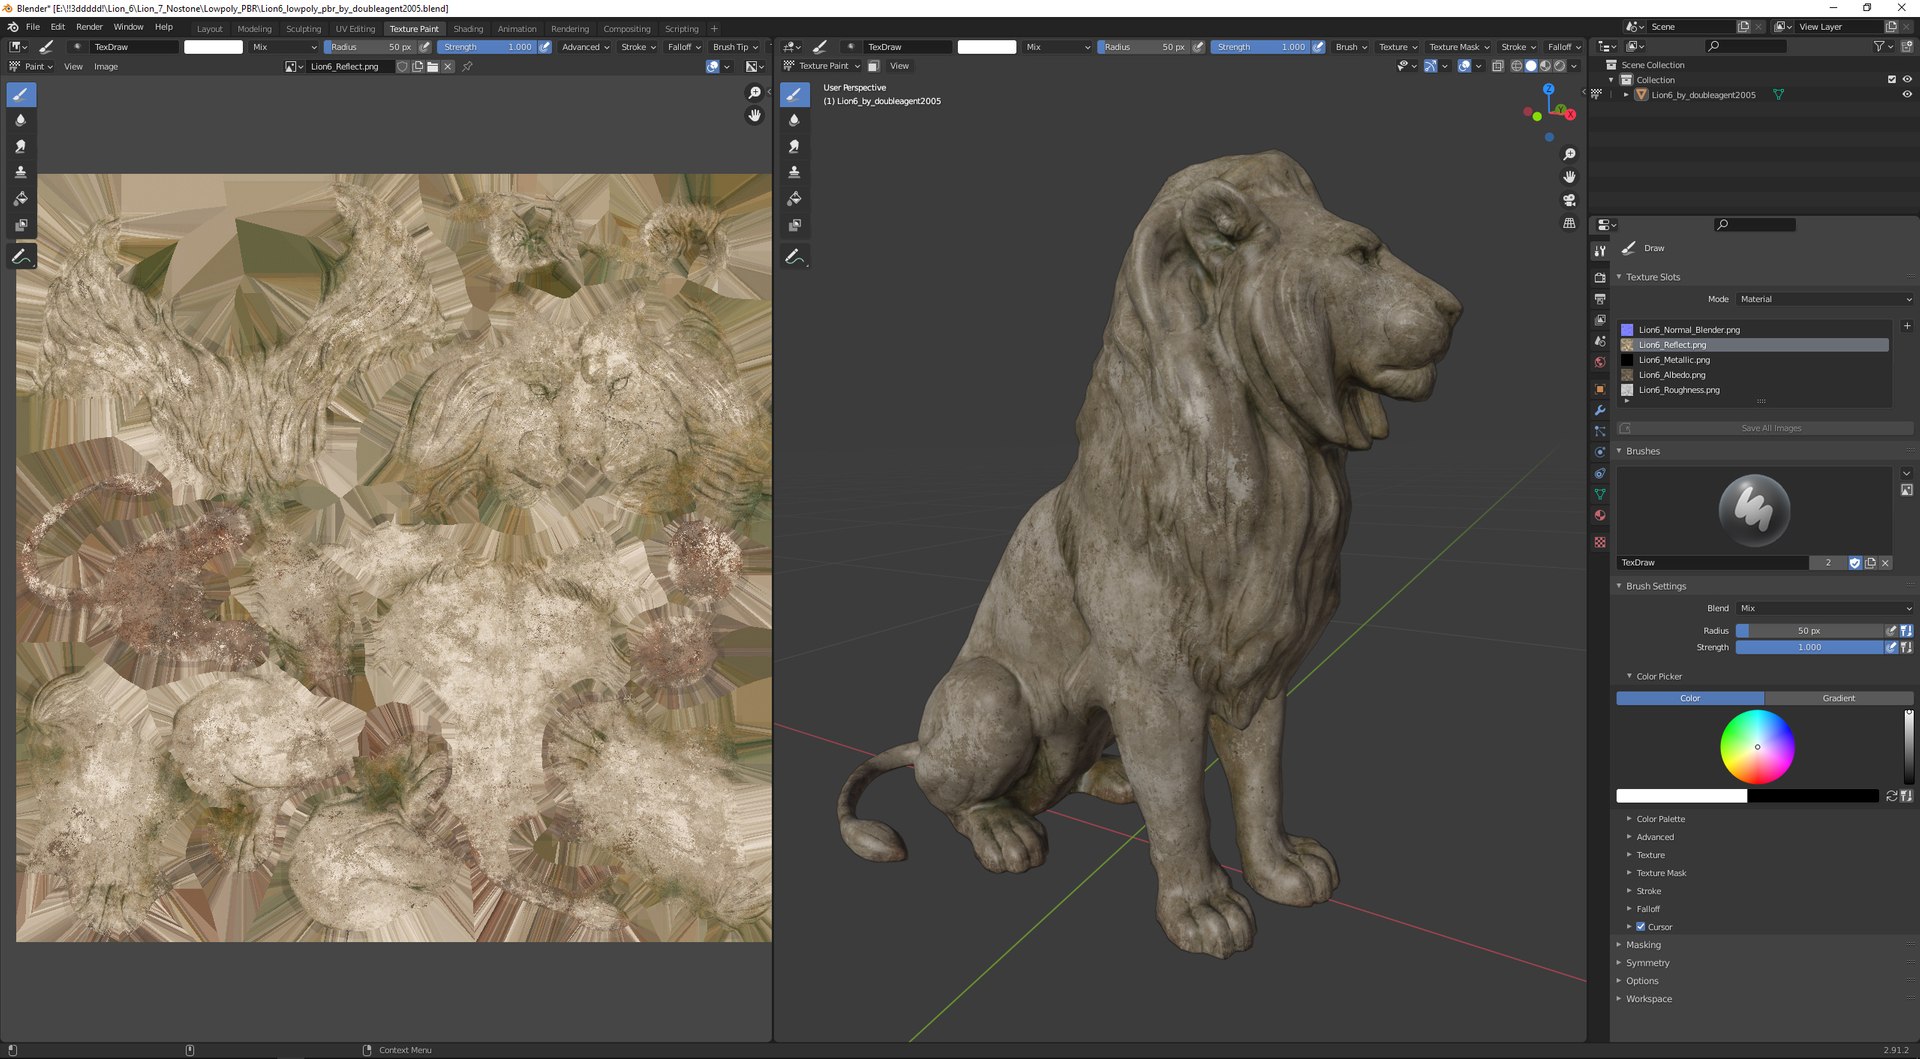The image size is (1920, 1059).
Task: Expand the Symmetry panel
Action: click(1647, 963)
